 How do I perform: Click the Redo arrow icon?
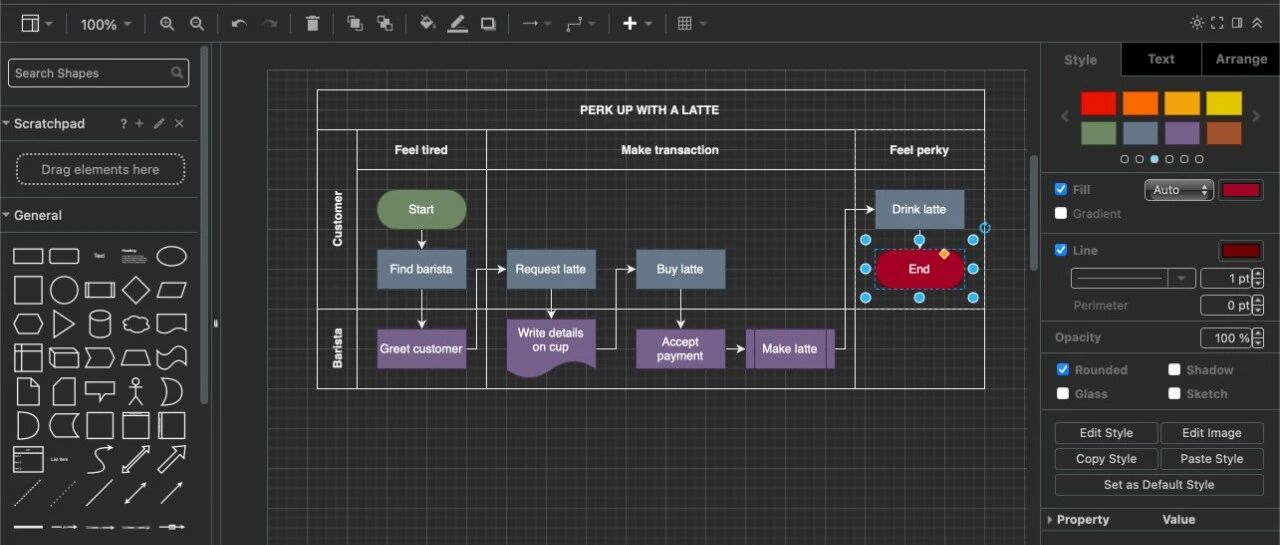269,23
